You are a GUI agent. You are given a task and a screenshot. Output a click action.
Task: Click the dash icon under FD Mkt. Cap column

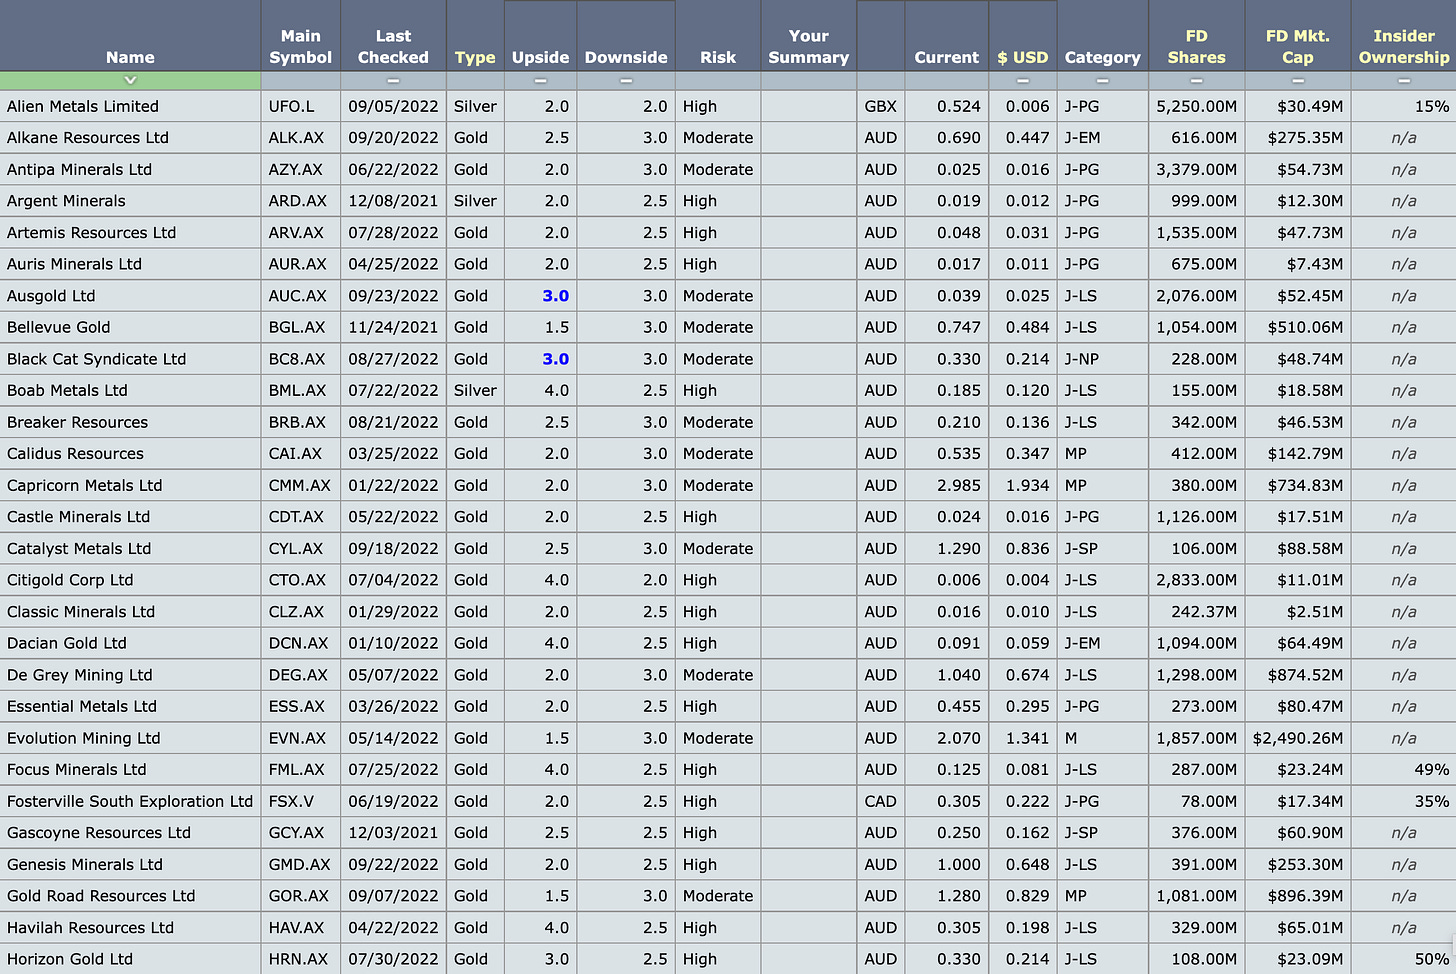pyautogui.click(x=1297, y=80)
